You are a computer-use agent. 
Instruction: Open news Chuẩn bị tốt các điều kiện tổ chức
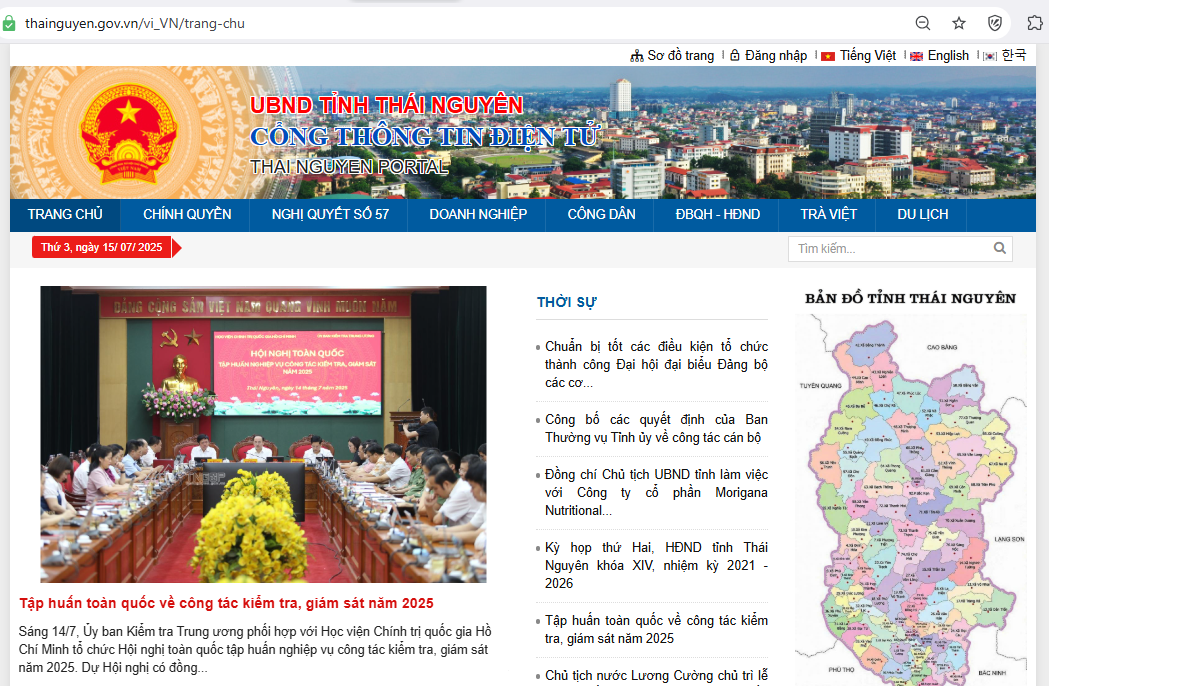[656, 364]
